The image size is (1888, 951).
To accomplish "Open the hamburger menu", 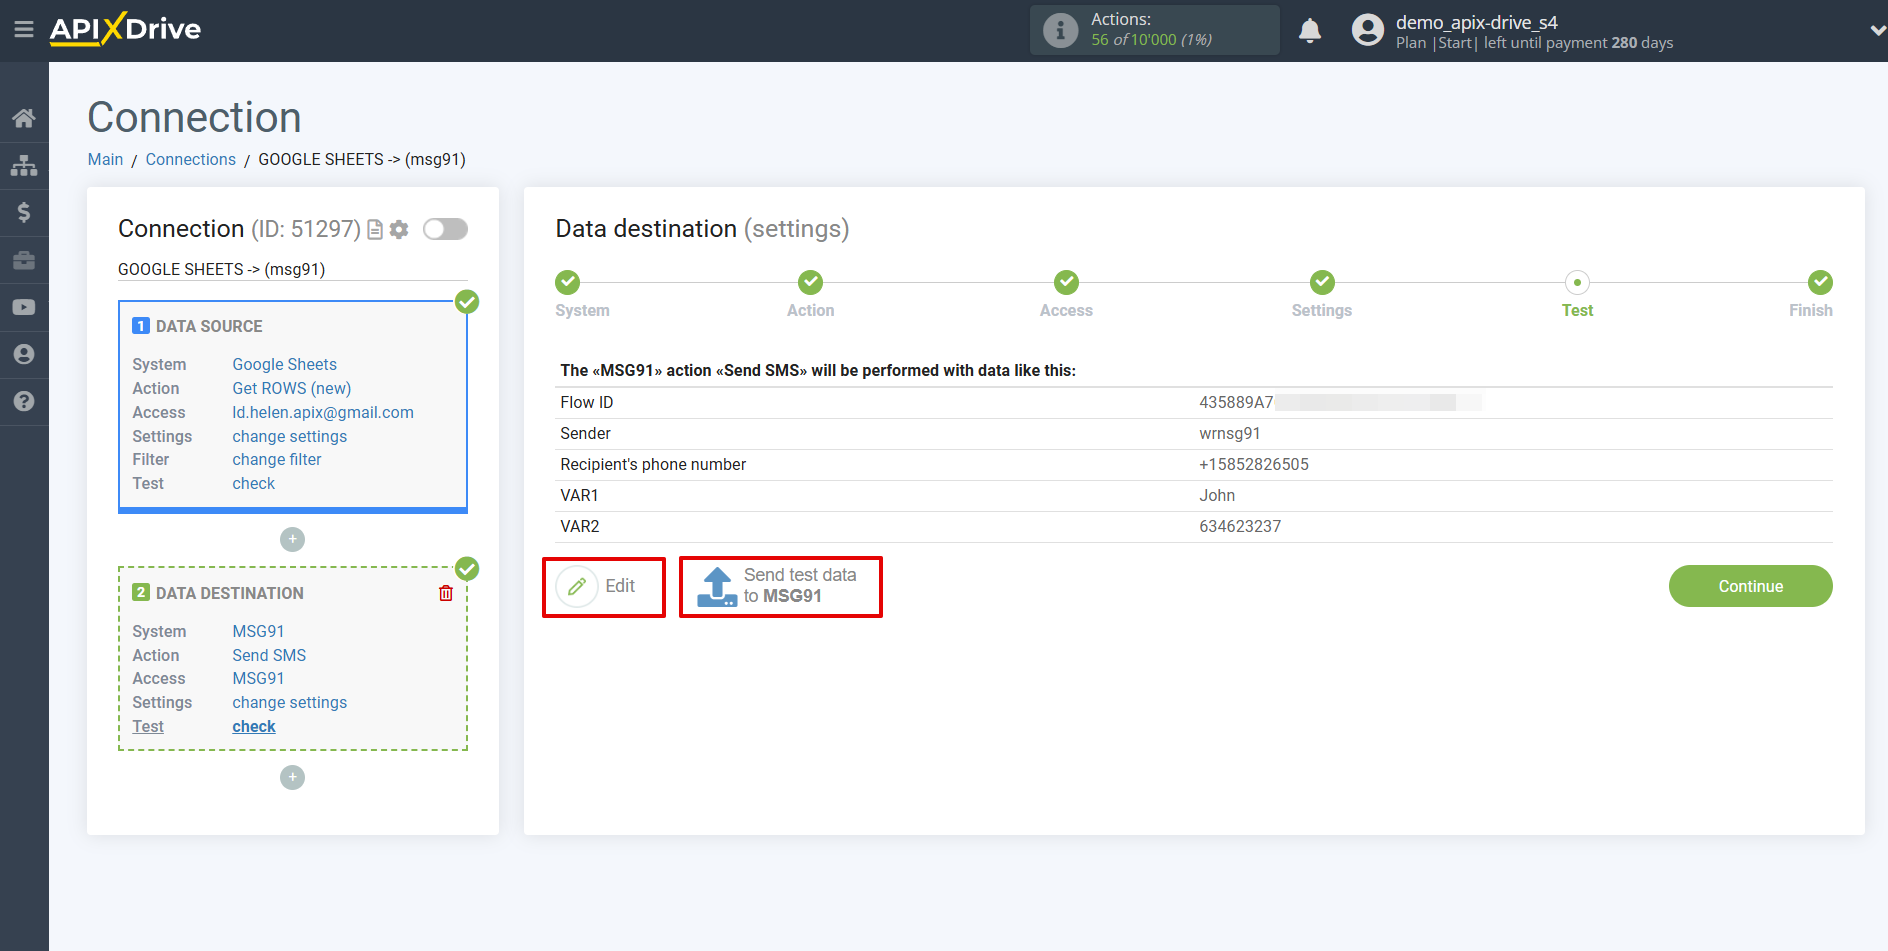I will tap(24, 30).
